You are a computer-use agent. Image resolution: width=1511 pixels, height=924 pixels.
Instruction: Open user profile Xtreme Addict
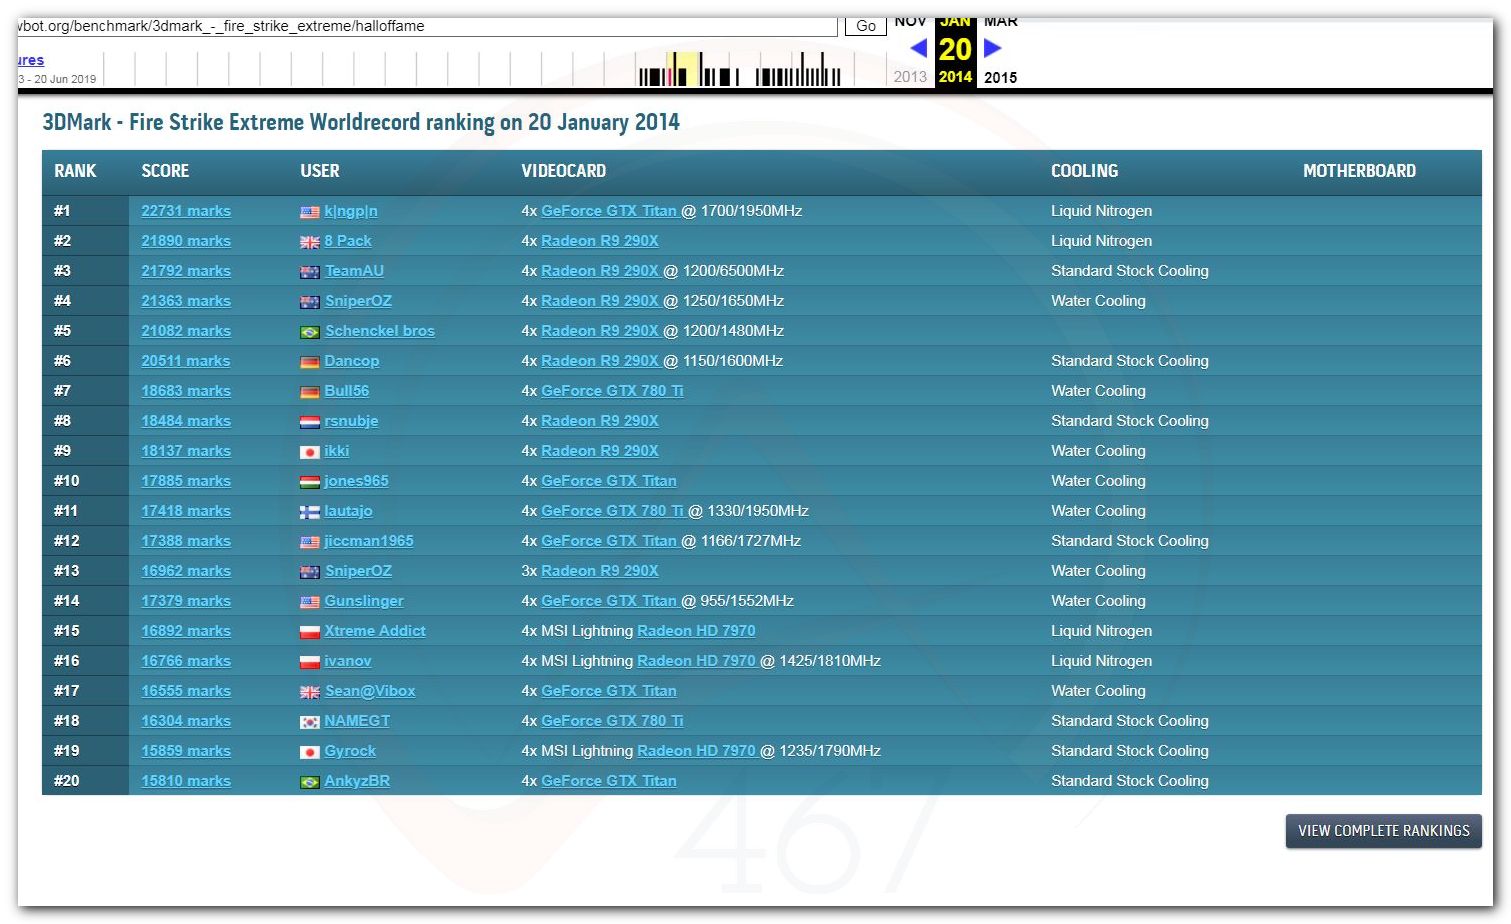[375, 631]
